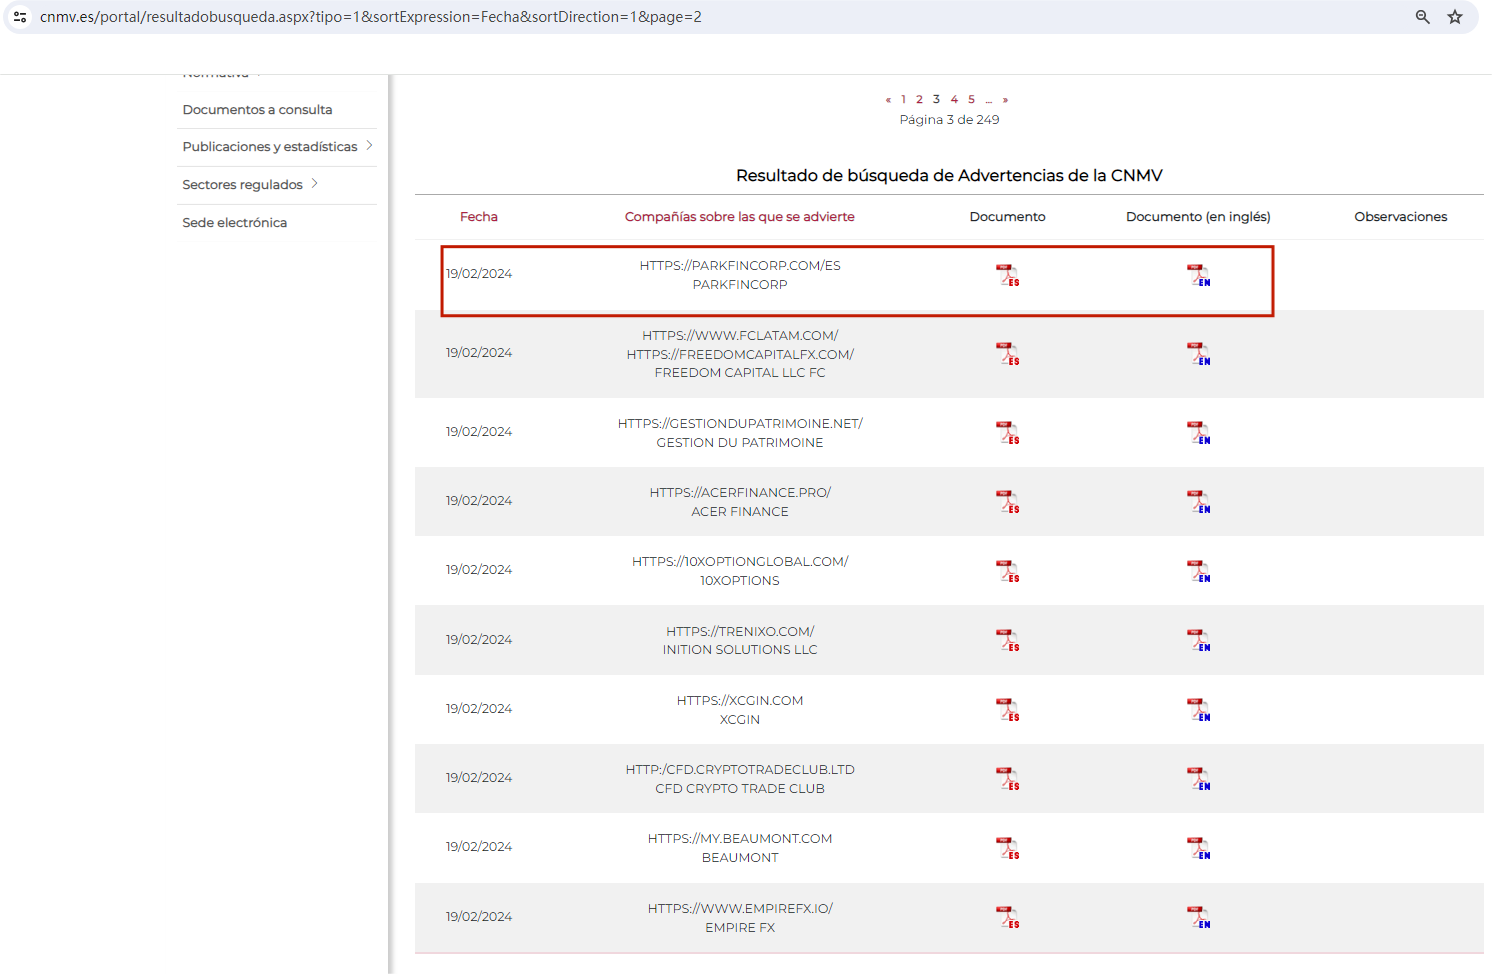Open Sede electrónica menu item
Viewport: 1492px width, 974px height.
click(234, 223)
